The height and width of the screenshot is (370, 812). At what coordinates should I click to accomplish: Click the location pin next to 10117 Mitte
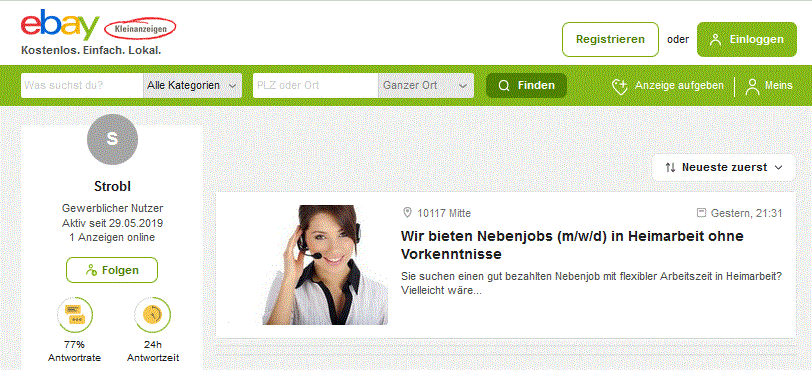(408, 213)
